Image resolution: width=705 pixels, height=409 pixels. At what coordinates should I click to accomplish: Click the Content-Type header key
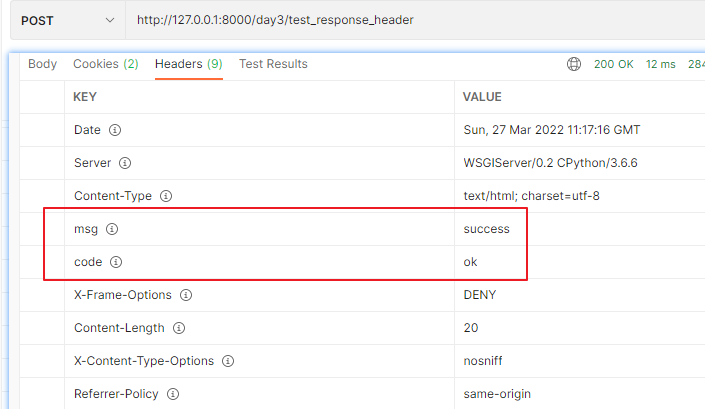[x=113, y=196]
